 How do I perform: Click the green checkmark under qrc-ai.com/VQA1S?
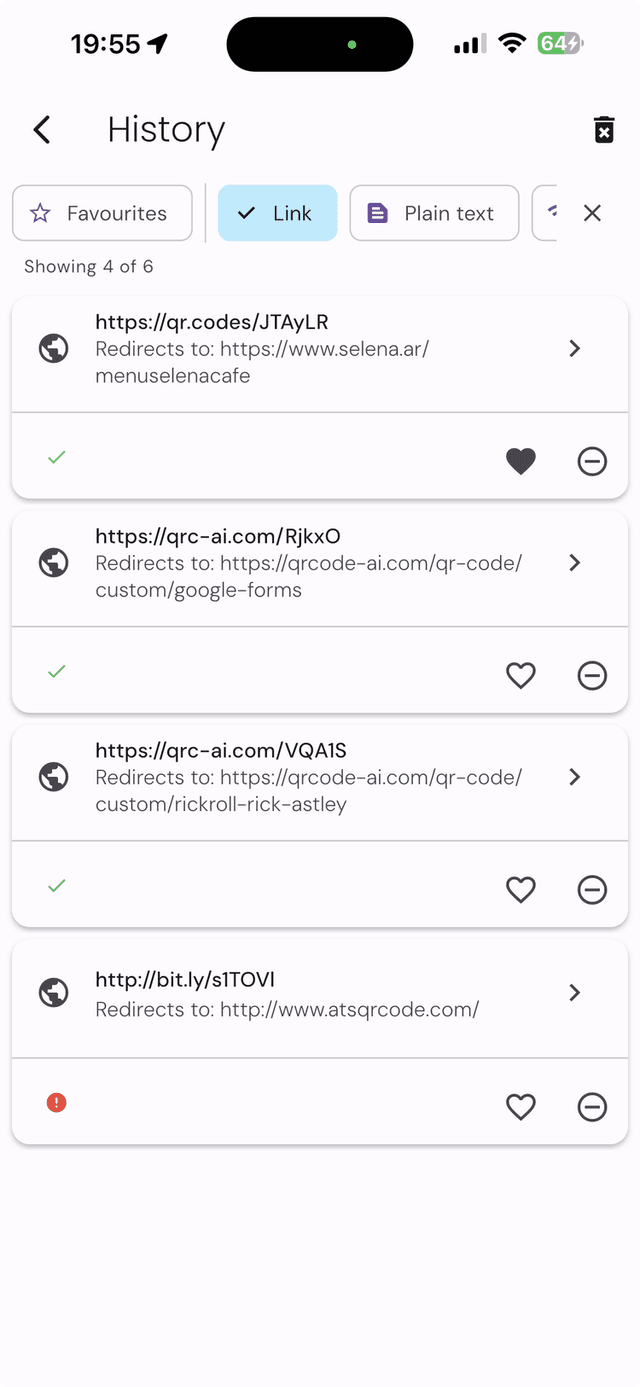coord(56,885)
